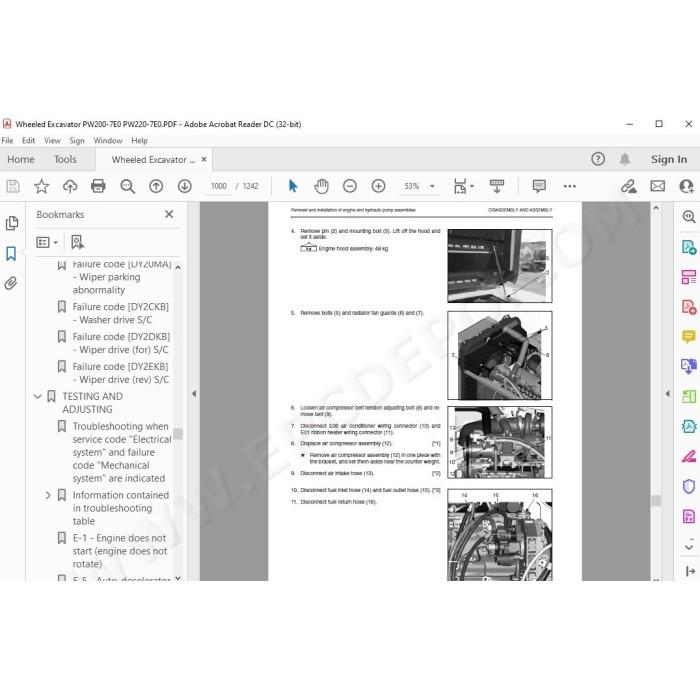Click the page number field showing 1000
This screenshot has width=700, height=700.
[x=218, y=186]
